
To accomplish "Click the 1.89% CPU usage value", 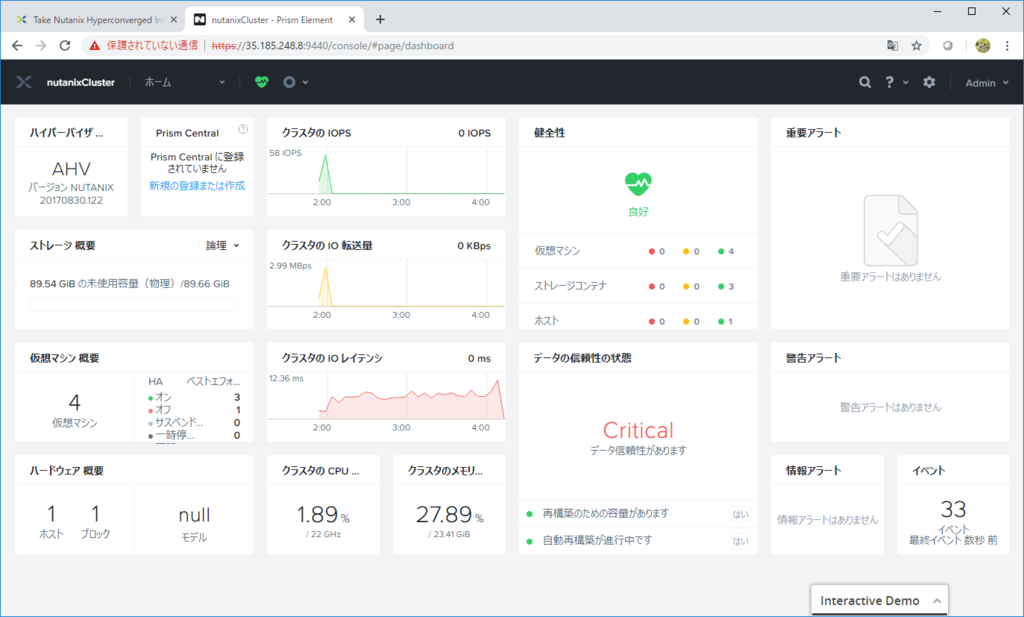I will click(323, 515).
